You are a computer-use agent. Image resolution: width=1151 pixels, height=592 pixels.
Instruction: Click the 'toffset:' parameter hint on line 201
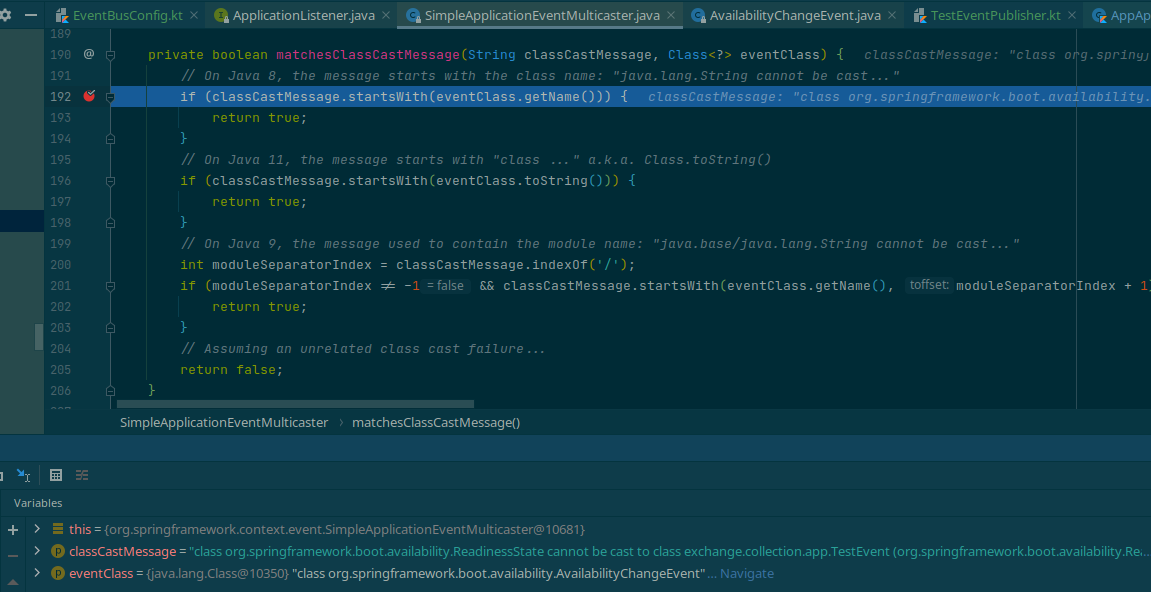[929, 285]
